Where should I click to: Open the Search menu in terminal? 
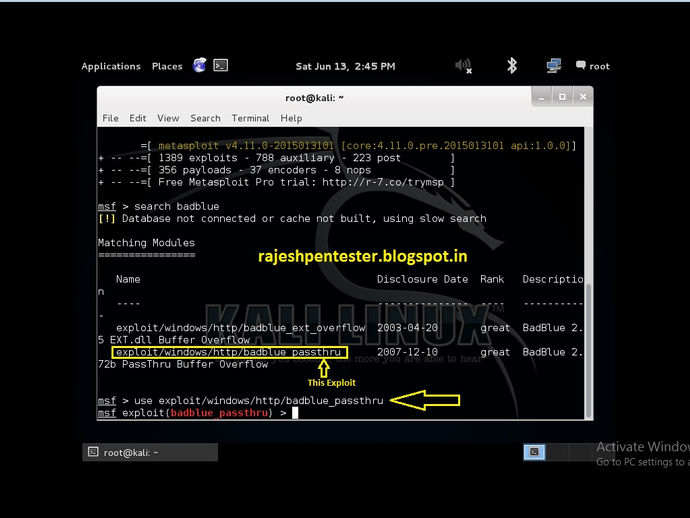(205, 118)
